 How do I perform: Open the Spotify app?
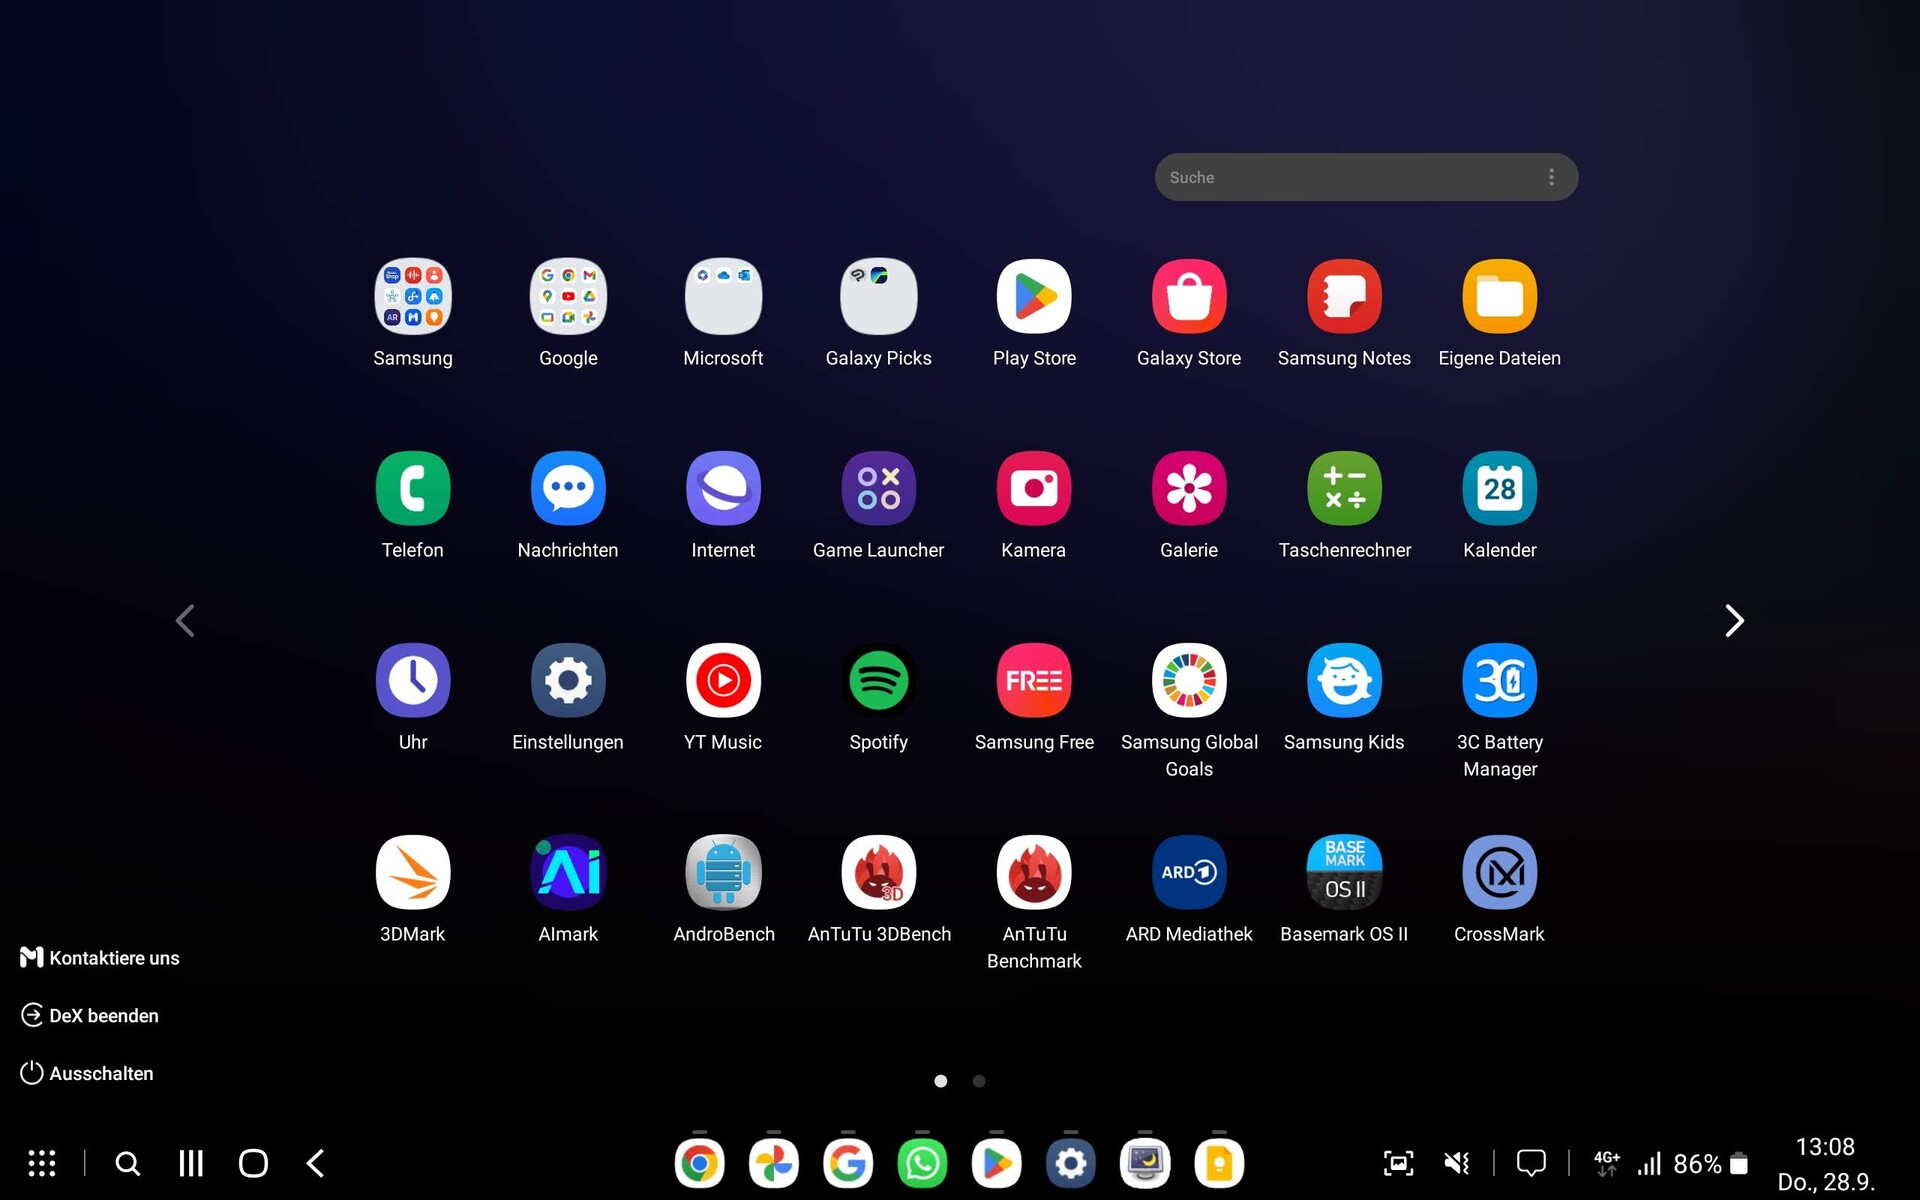(x=878, y=681)
